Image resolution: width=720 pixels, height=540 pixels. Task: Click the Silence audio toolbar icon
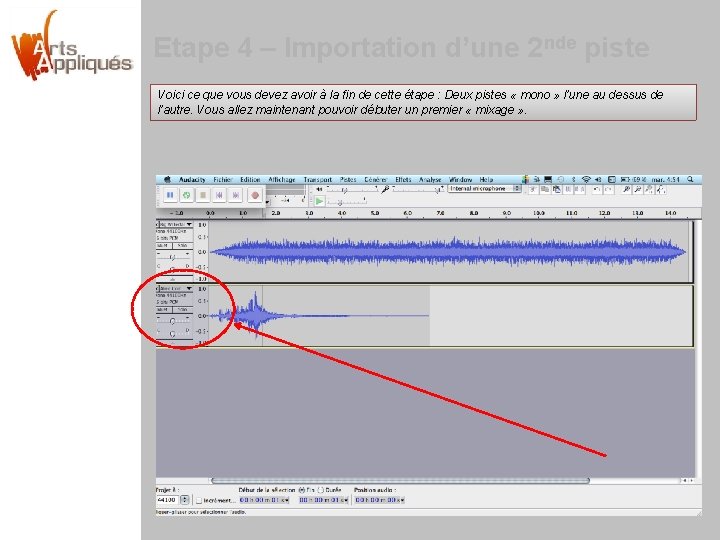coord(580,189)
